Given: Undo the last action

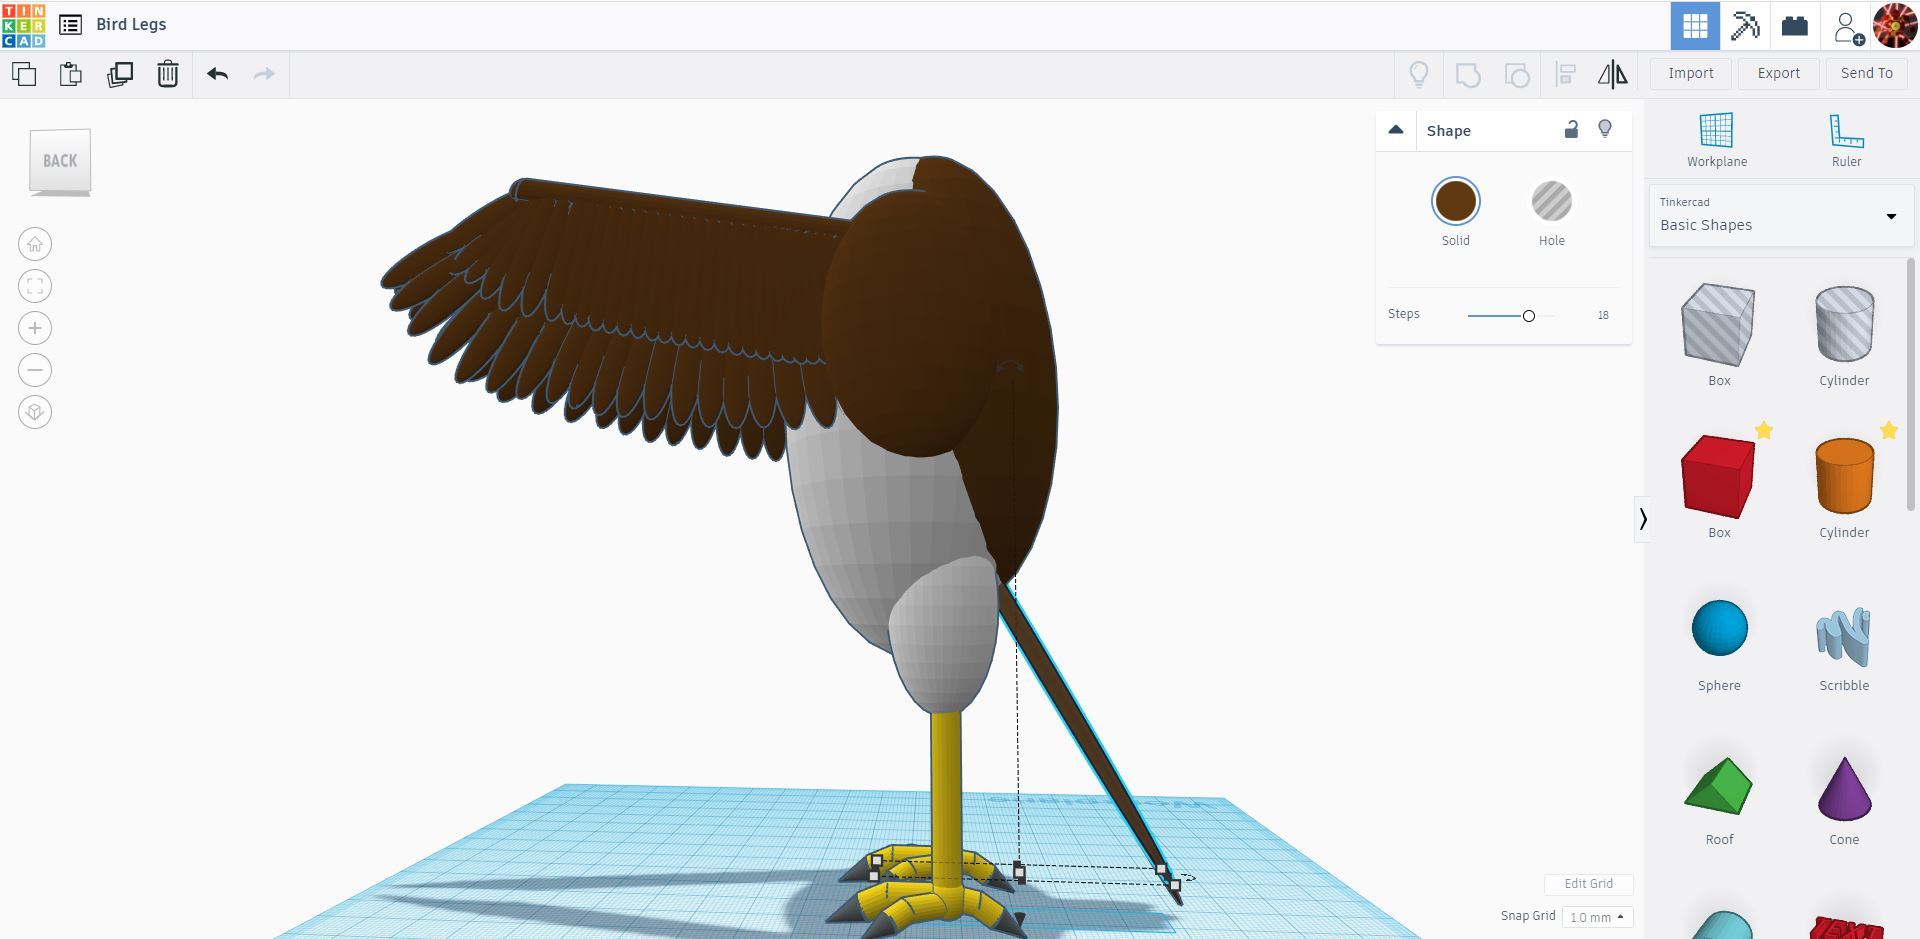Looking at the screenshot, I should coord(218,74).
